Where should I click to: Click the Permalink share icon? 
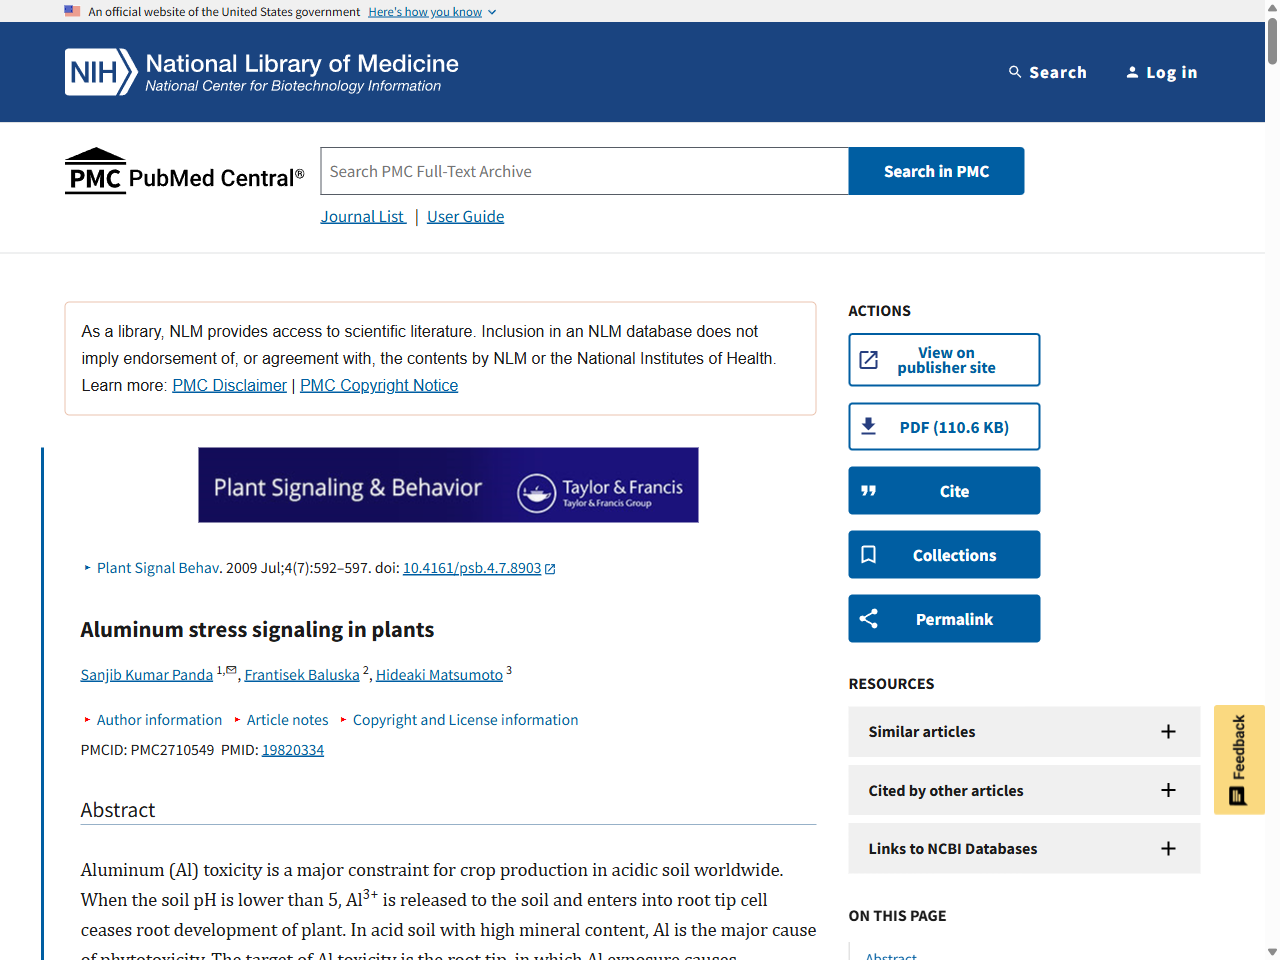(869, 619)
